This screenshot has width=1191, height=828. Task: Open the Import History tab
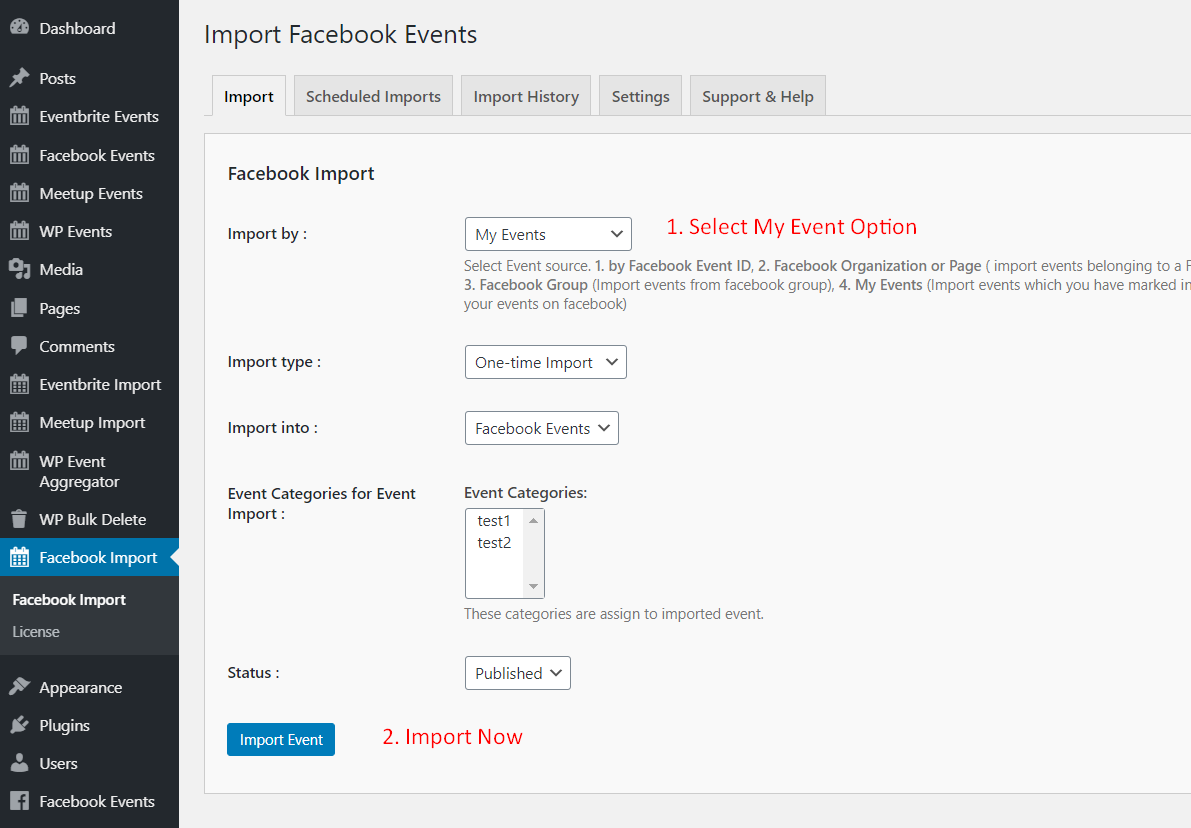pyautogui.click(x=526, y=96)
